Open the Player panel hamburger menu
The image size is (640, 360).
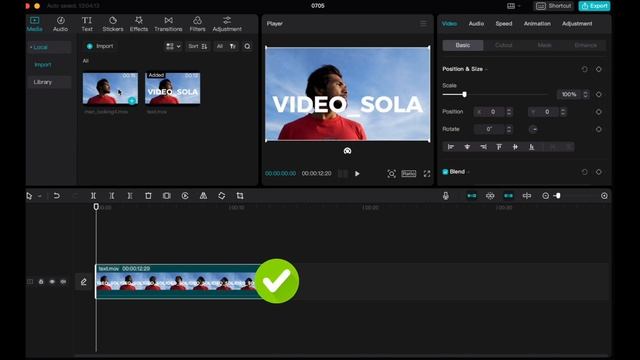click(x=423, y=24)
